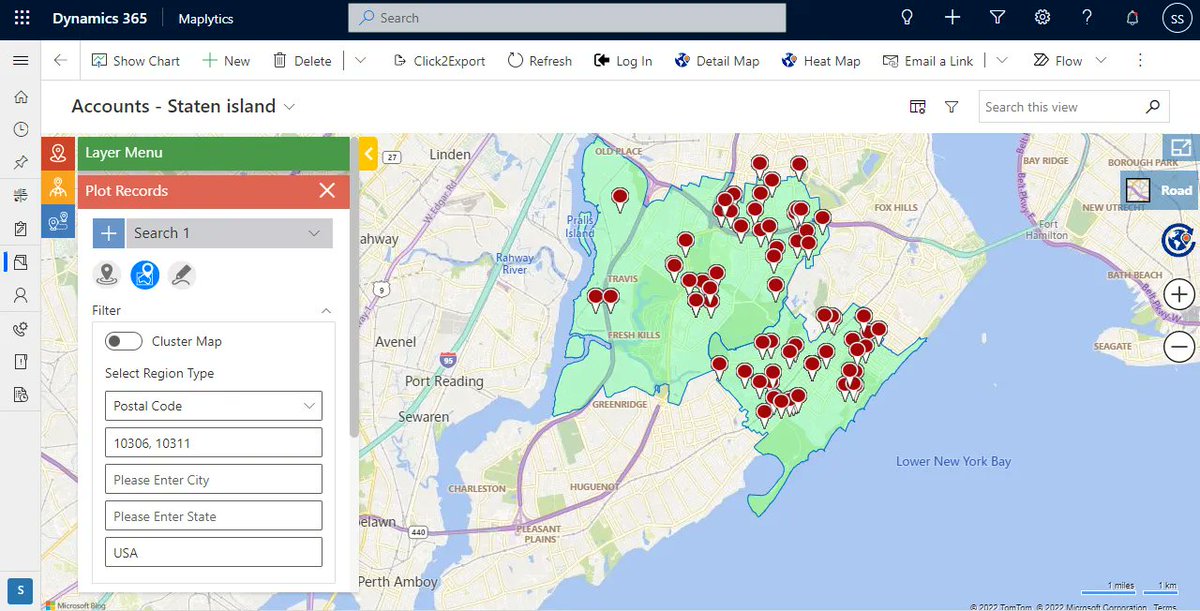Open the view filter funnel icon
The image size is (1200, 611).
952,107
